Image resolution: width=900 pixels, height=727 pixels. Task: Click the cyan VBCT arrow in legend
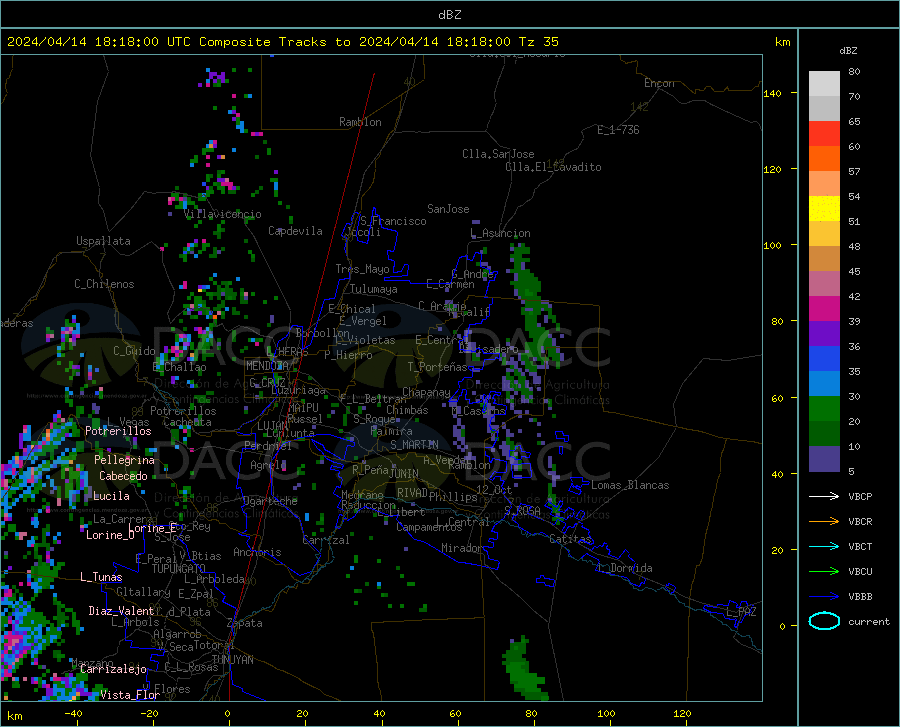pyautogui.click(x=824, y=546)
